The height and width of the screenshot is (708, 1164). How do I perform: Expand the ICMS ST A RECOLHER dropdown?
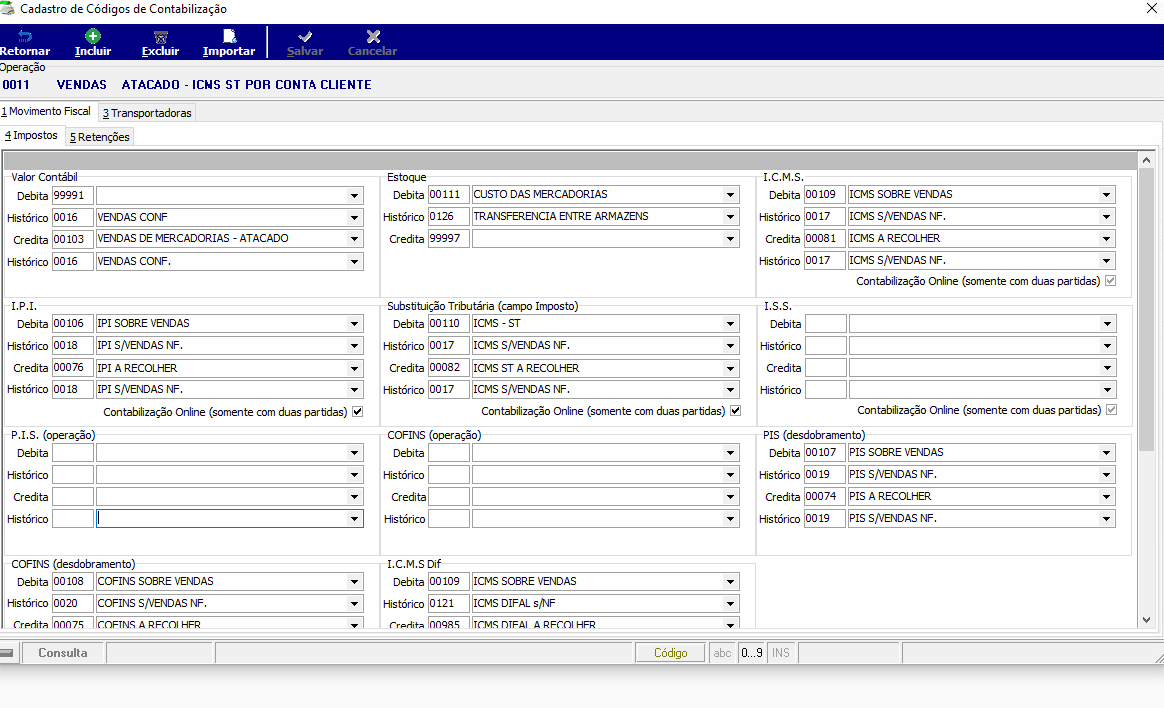click(x=730, y=368)
